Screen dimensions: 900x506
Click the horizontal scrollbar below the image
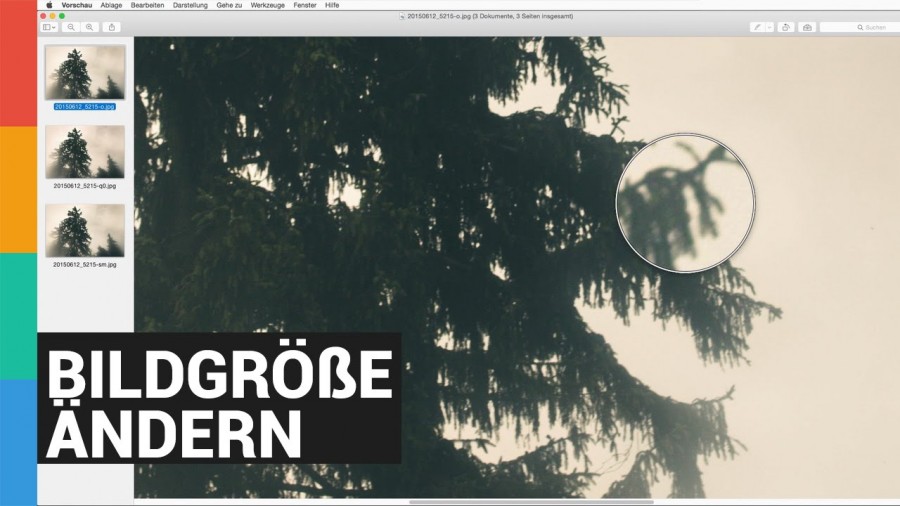pyautogui.click(x=530, y=502)
